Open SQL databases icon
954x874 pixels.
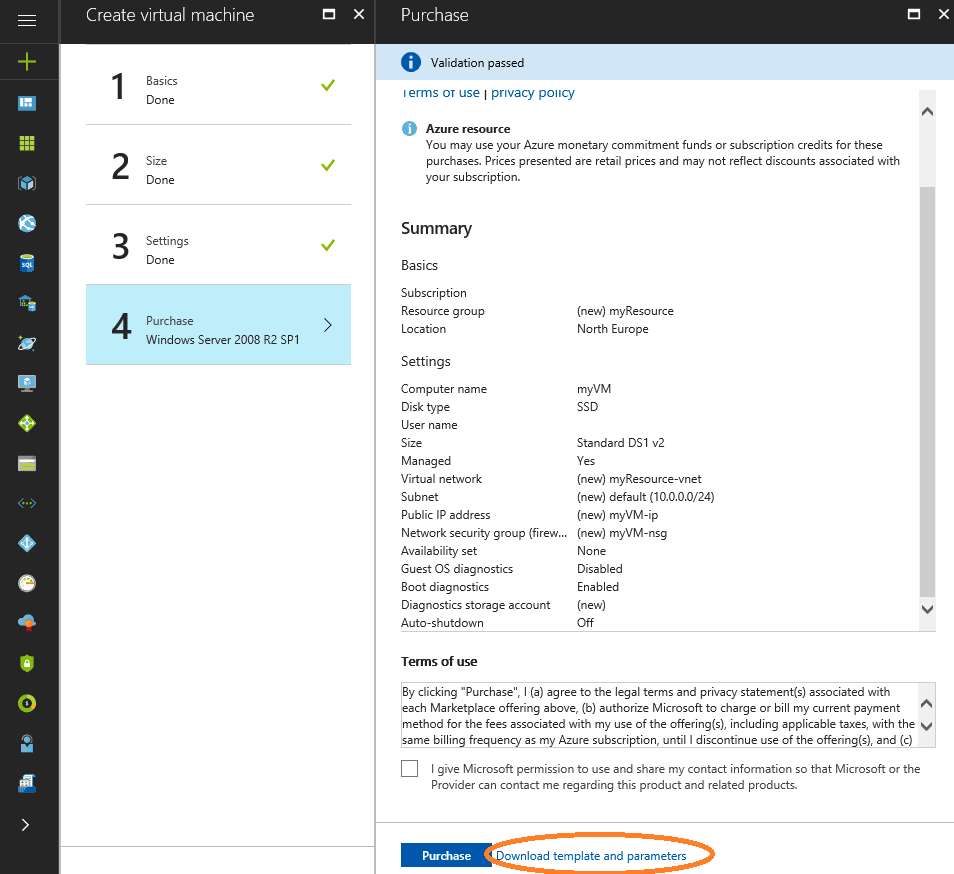pos(27,263)
